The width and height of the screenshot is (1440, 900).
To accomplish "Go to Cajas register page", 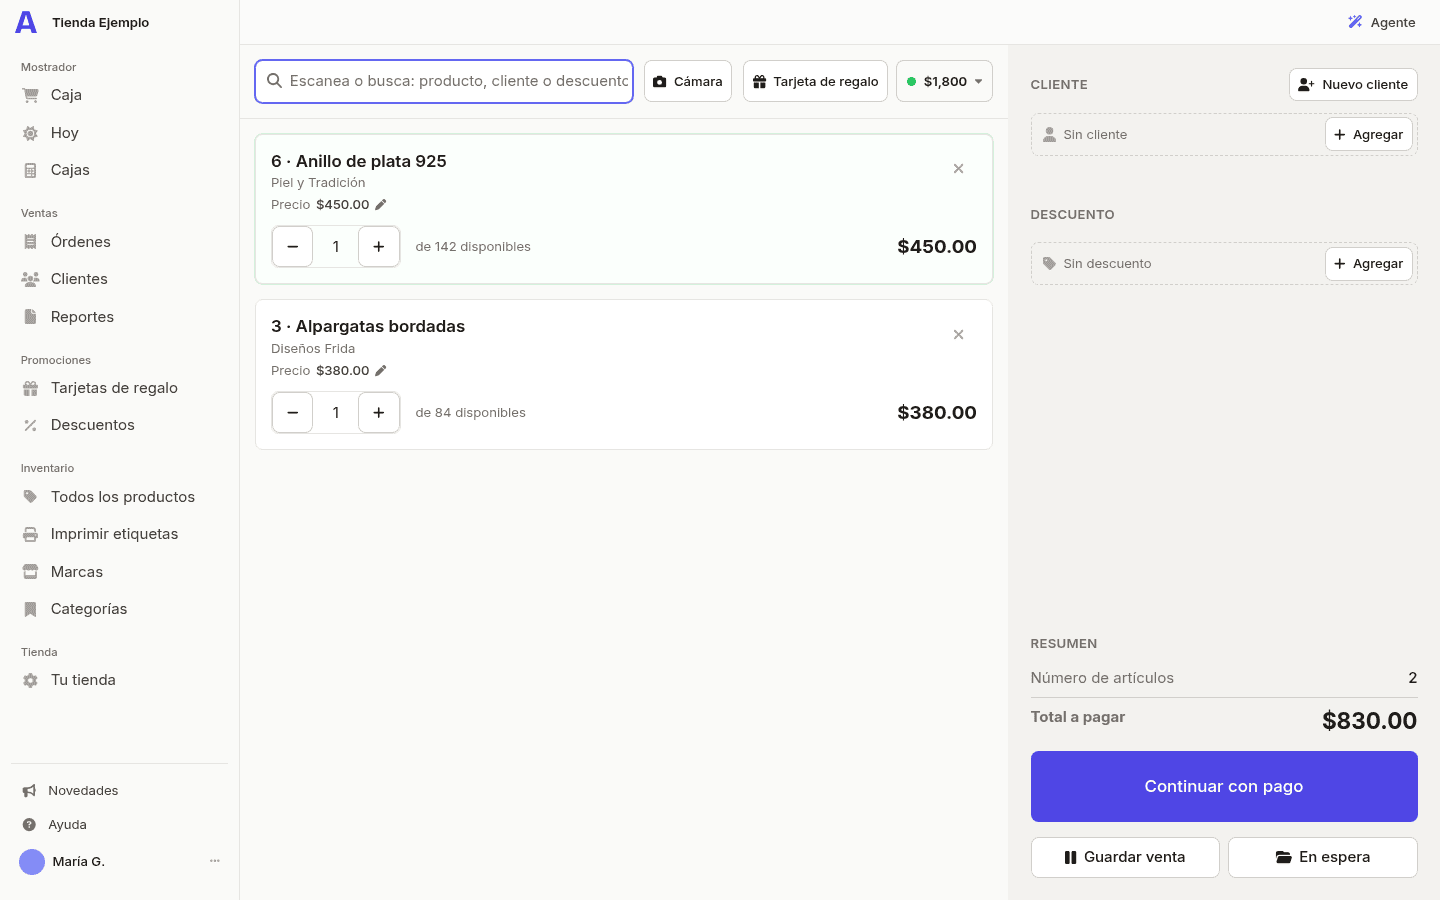I will tap(70, 170).
